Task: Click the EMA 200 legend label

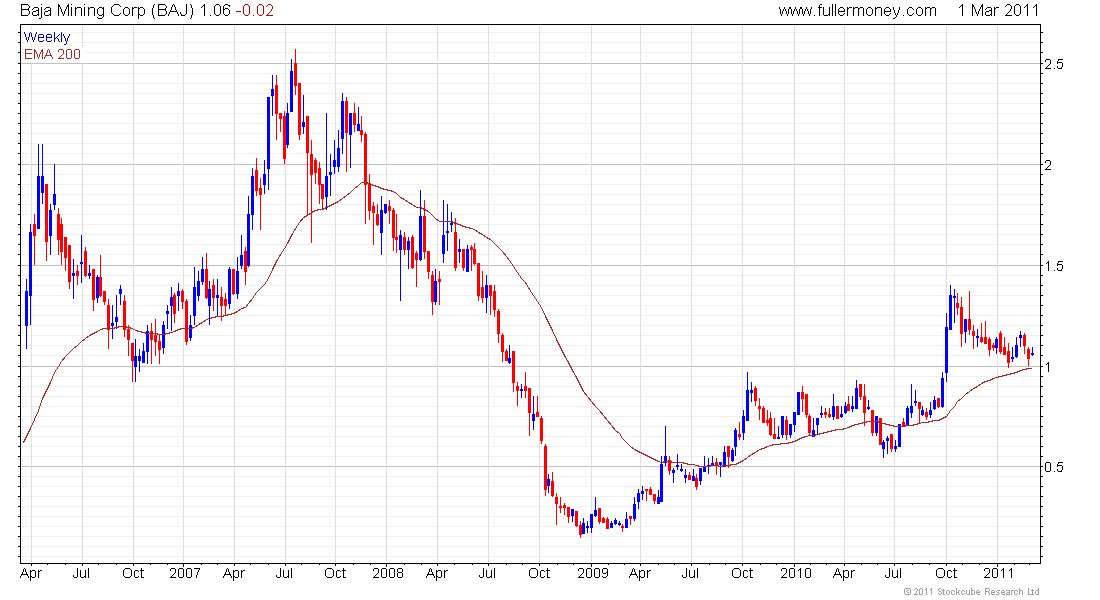Action: [52, 54]
